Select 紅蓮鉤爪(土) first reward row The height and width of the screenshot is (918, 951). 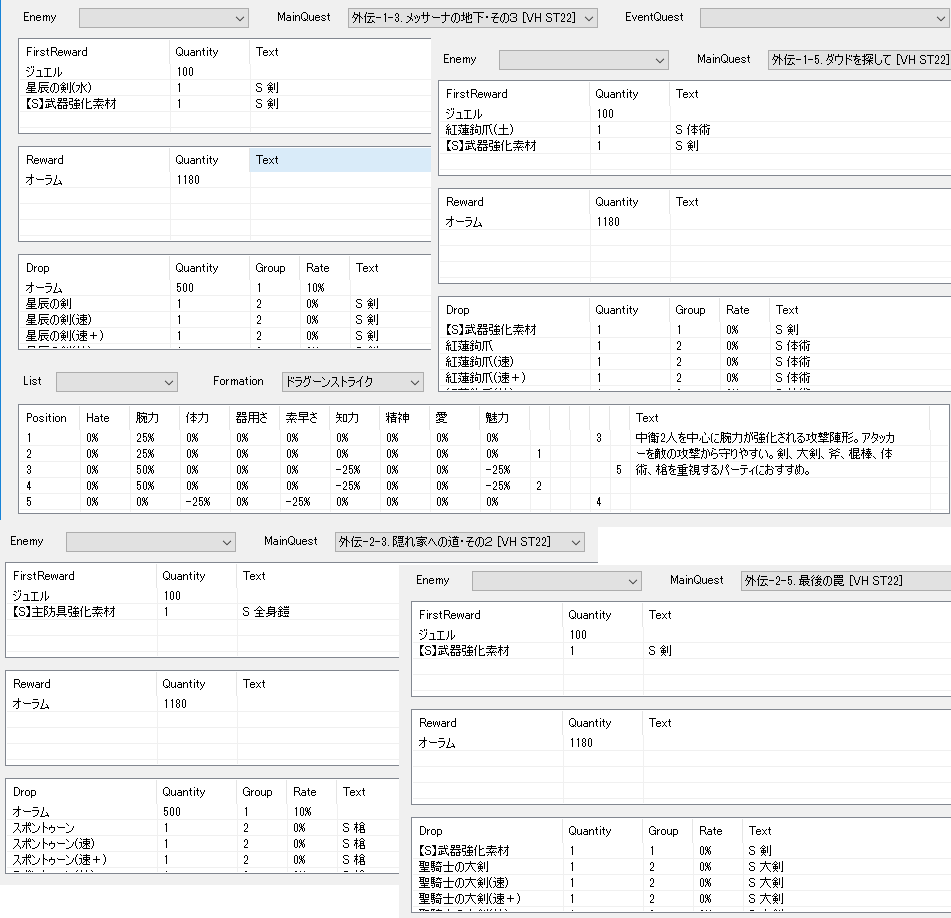coord(694,130)
